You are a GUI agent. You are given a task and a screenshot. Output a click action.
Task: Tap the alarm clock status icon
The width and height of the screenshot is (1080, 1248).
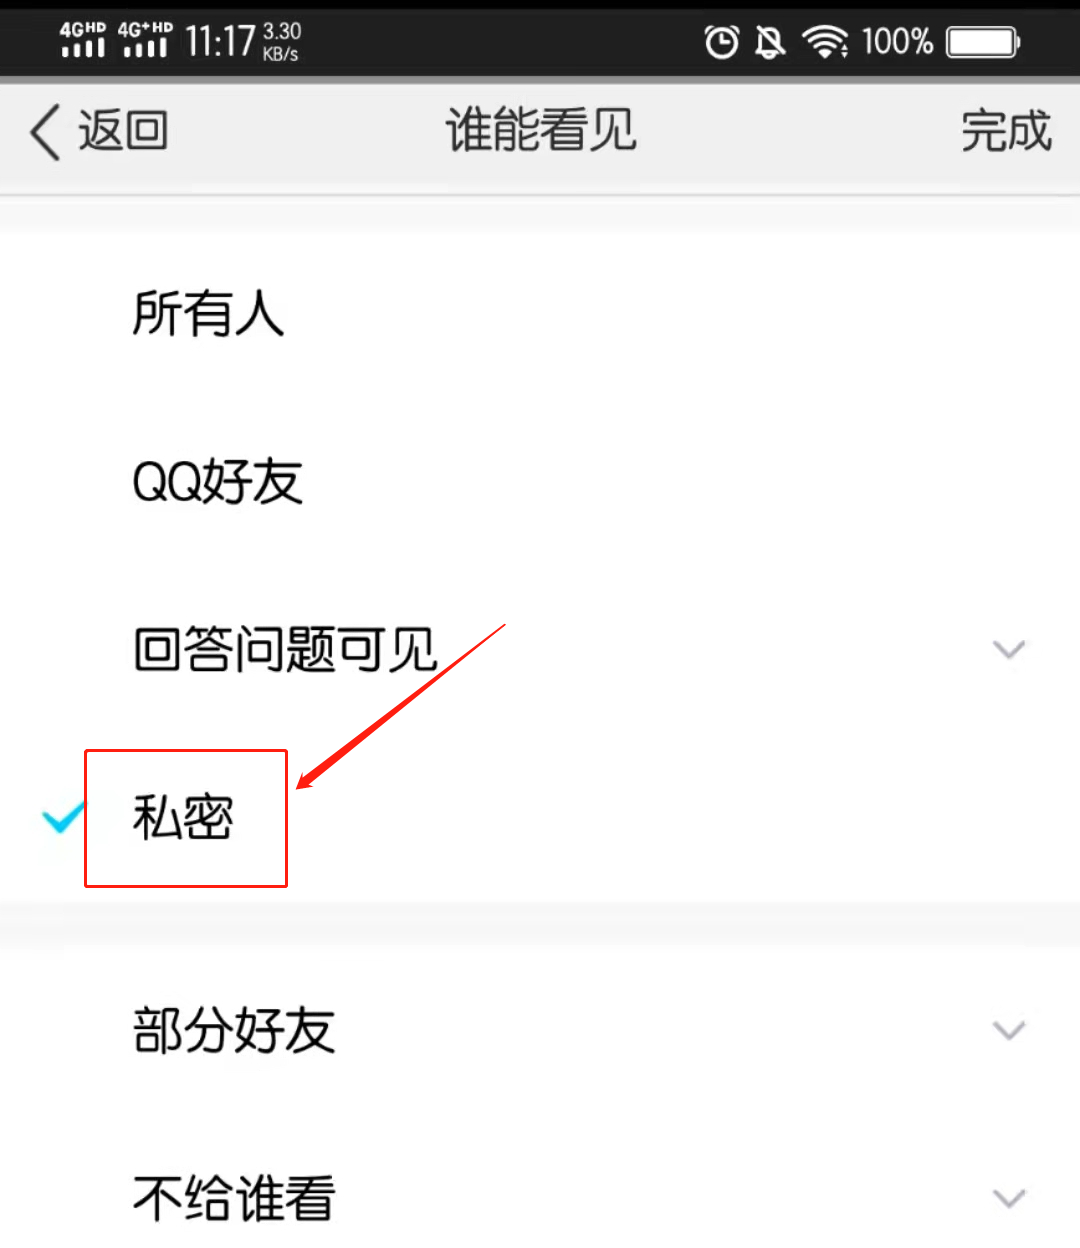(x=721, y=42)
